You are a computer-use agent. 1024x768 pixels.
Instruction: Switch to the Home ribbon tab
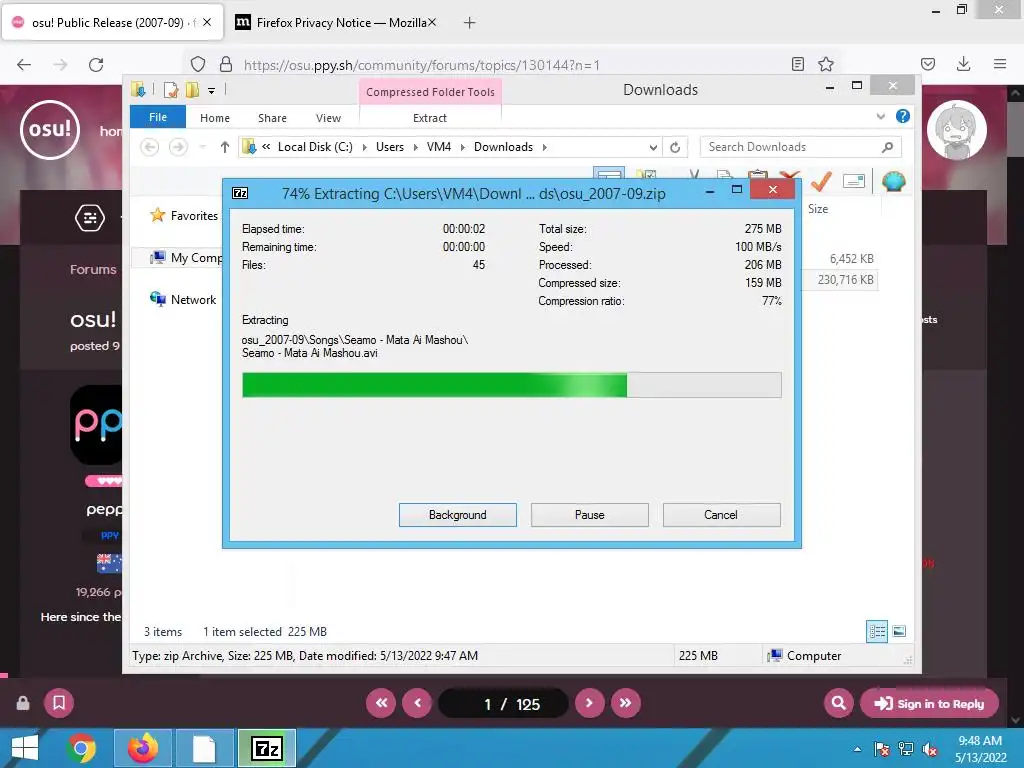[x=215, y=118]
